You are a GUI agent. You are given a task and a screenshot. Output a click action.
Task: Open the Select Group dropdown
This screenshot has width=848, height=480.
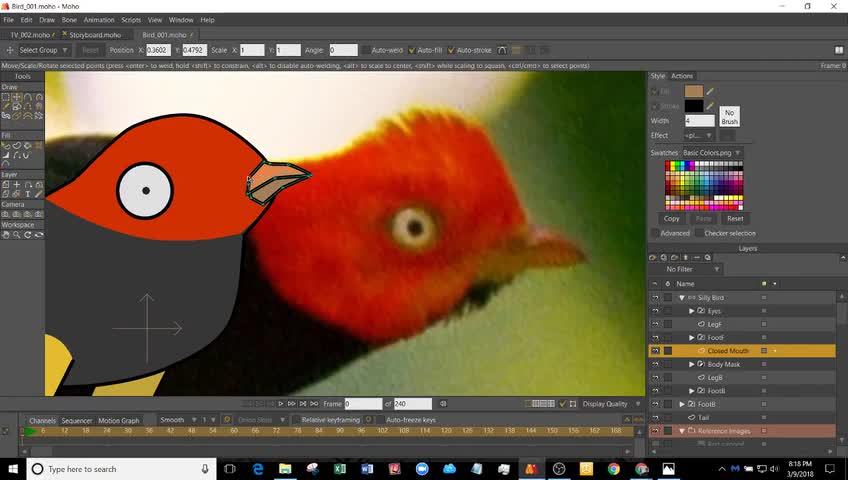[x=43, y=50]
